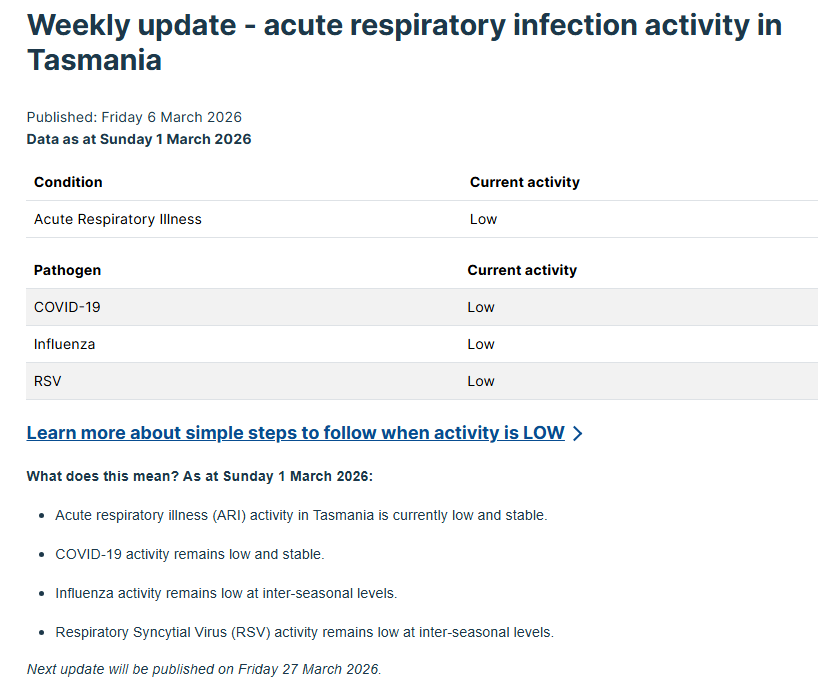818x691 pixels.
Task: Click the Condition column header
Action: 68,182
